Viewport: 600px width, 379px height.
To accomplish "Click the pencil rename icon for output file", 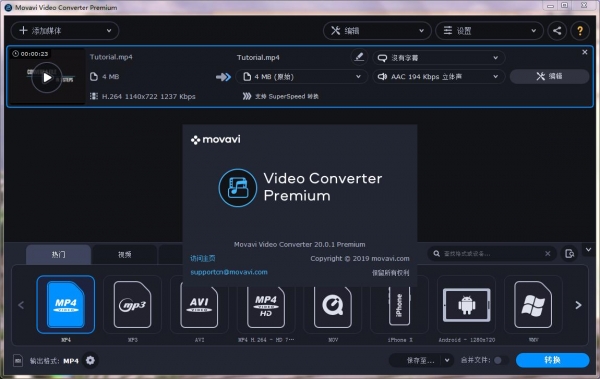I will pos(359,57).
